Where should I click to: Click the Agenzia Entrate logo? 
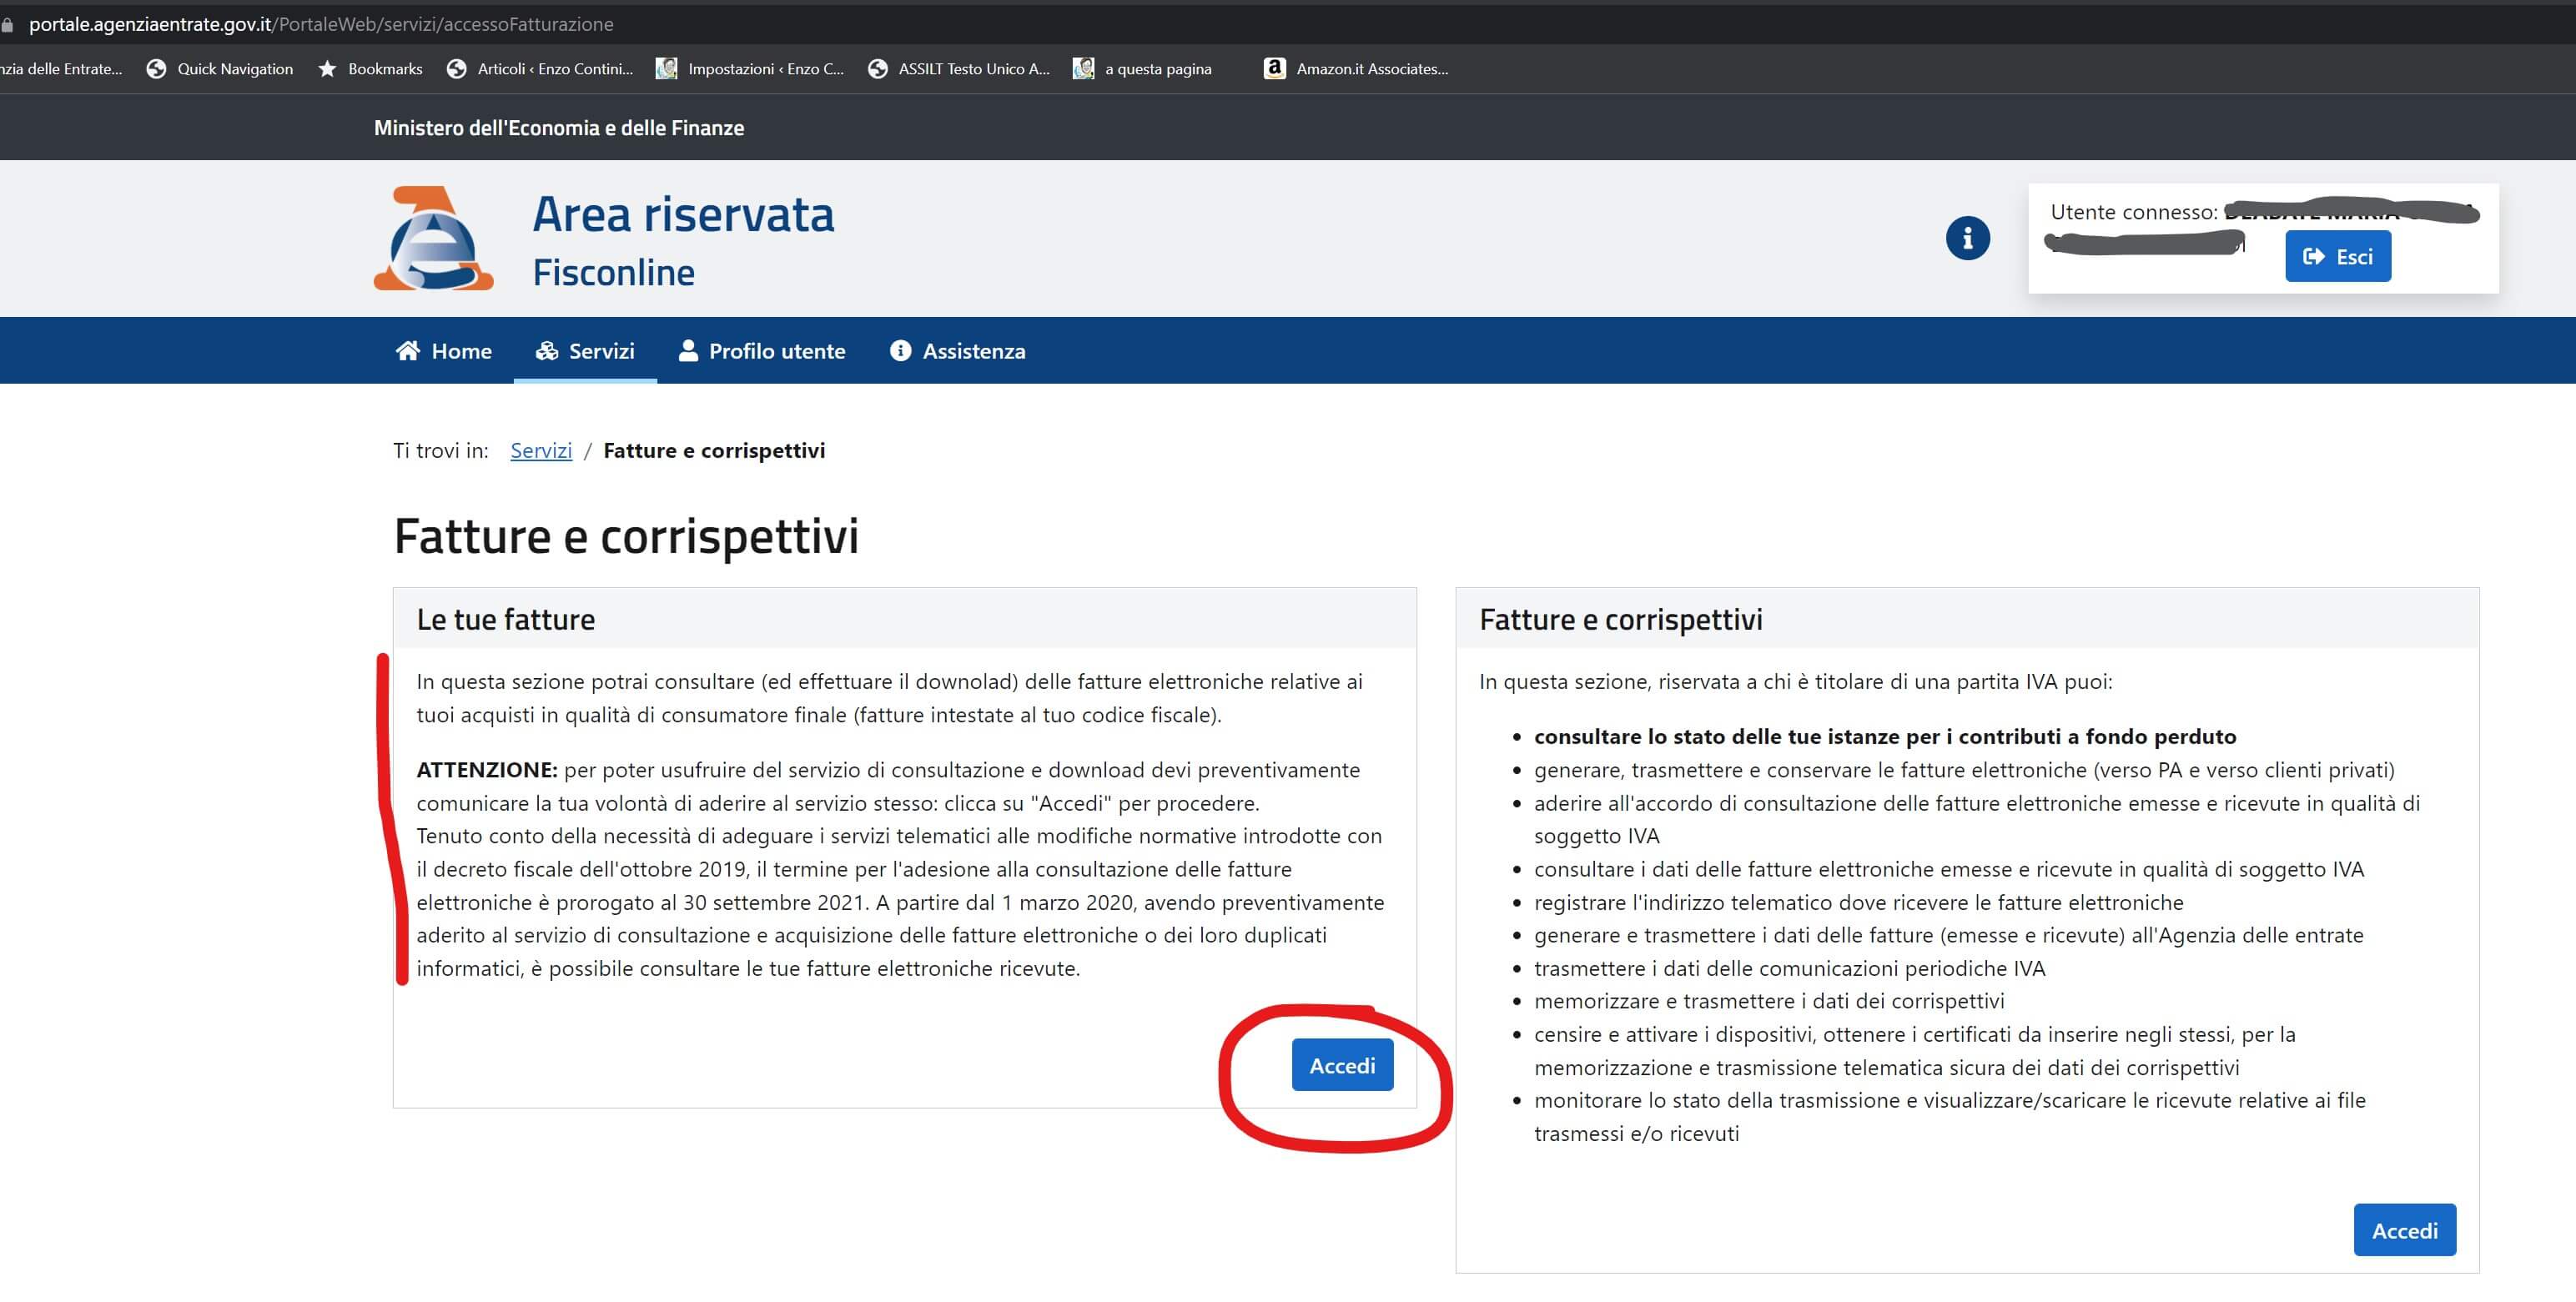point(433,239)
